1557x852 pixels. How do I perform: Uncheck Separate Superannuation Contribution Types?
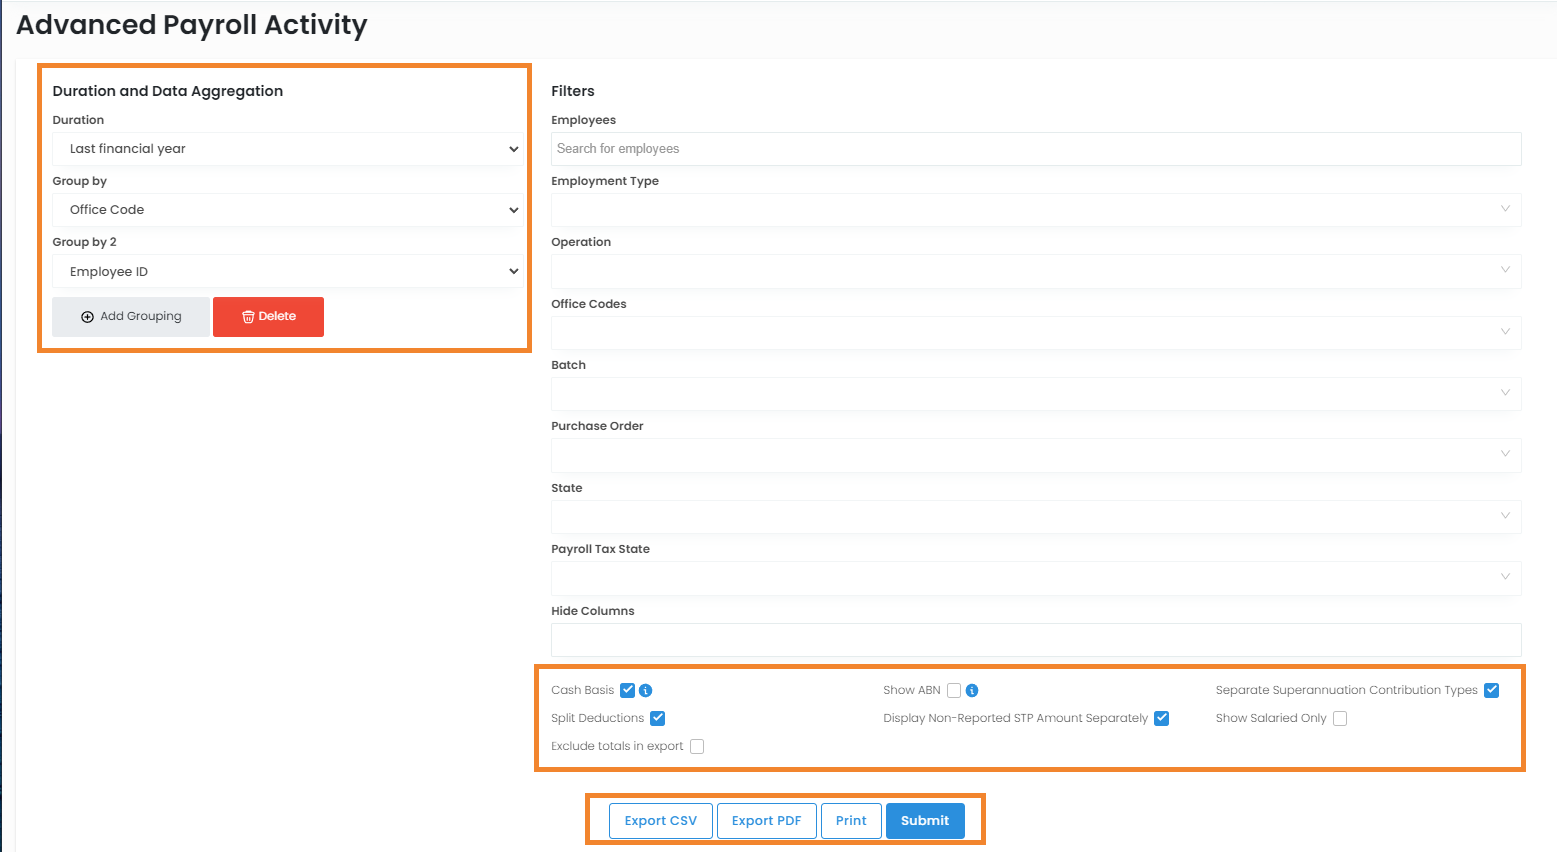click(1491, 691)
